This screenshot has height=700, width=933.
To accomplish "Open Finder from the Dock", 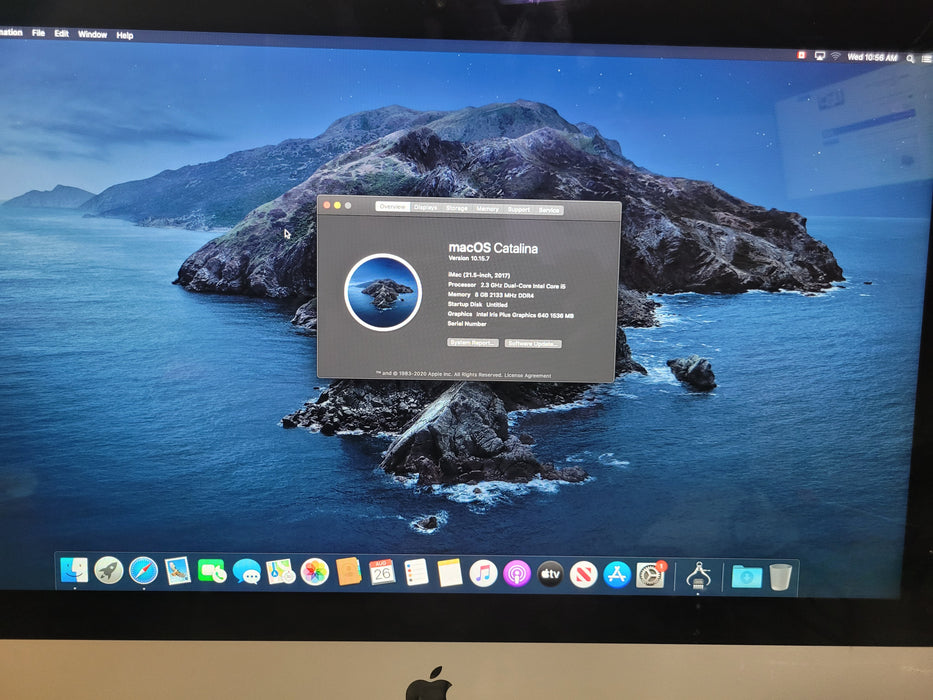I will click(x=74, y=570).
